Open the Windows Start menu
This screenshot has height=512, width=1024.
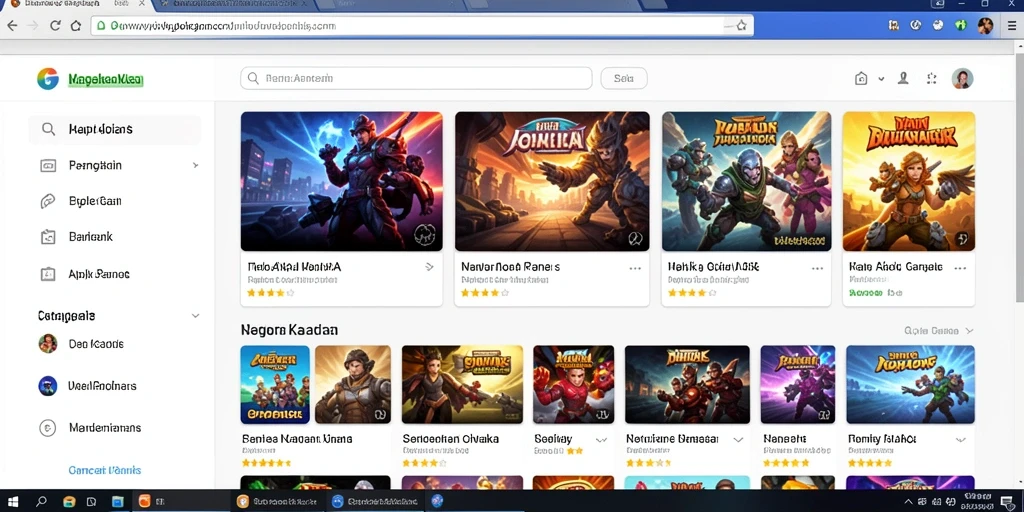(x=13, y=501)
